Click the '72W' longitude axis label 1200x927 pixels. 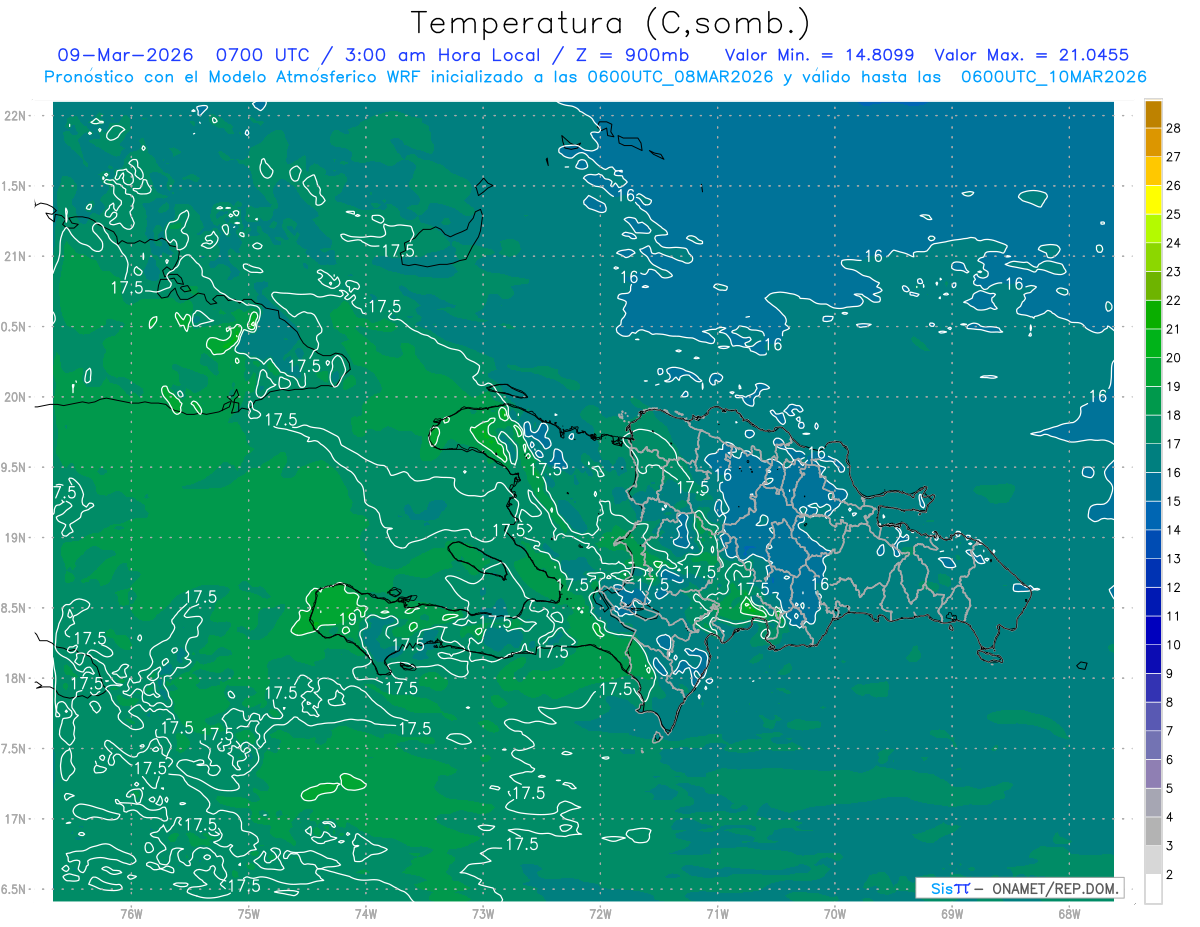pos(600,913)
